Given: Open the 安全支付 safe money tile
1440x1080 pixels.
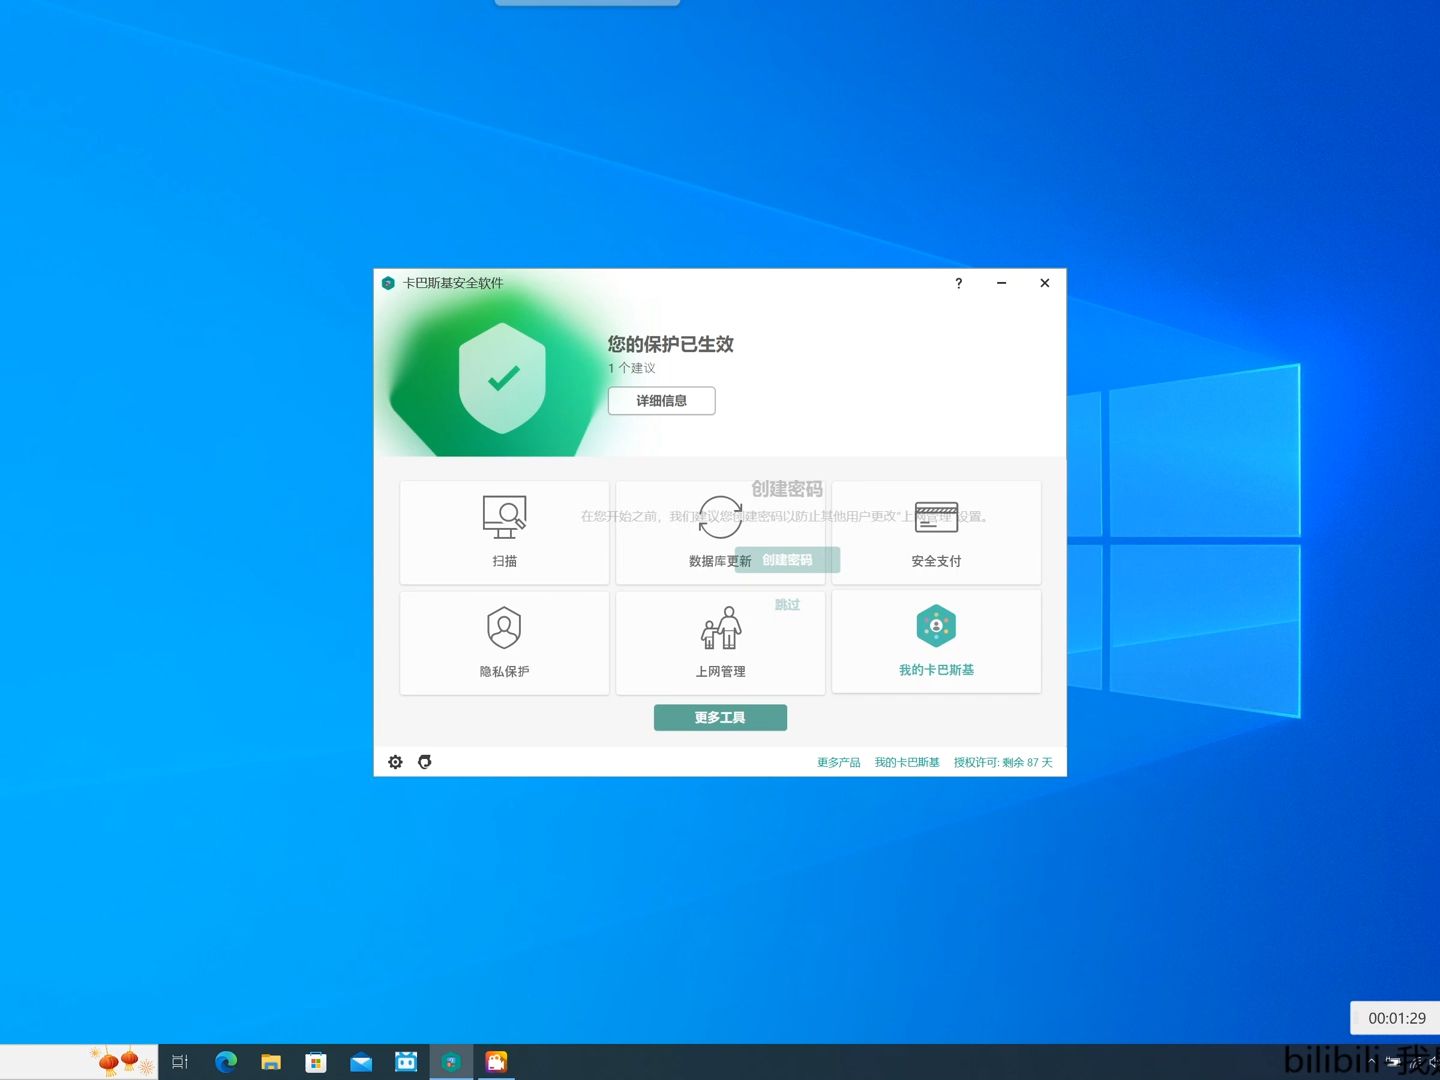Looking at the screenshot, I should (x=936, y=532).
